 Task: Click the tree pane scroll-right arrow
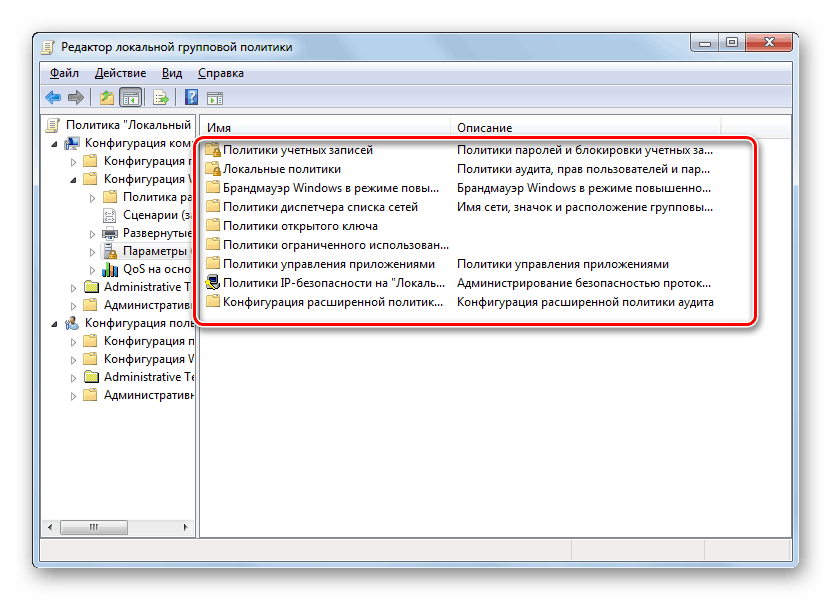(185, 527)
